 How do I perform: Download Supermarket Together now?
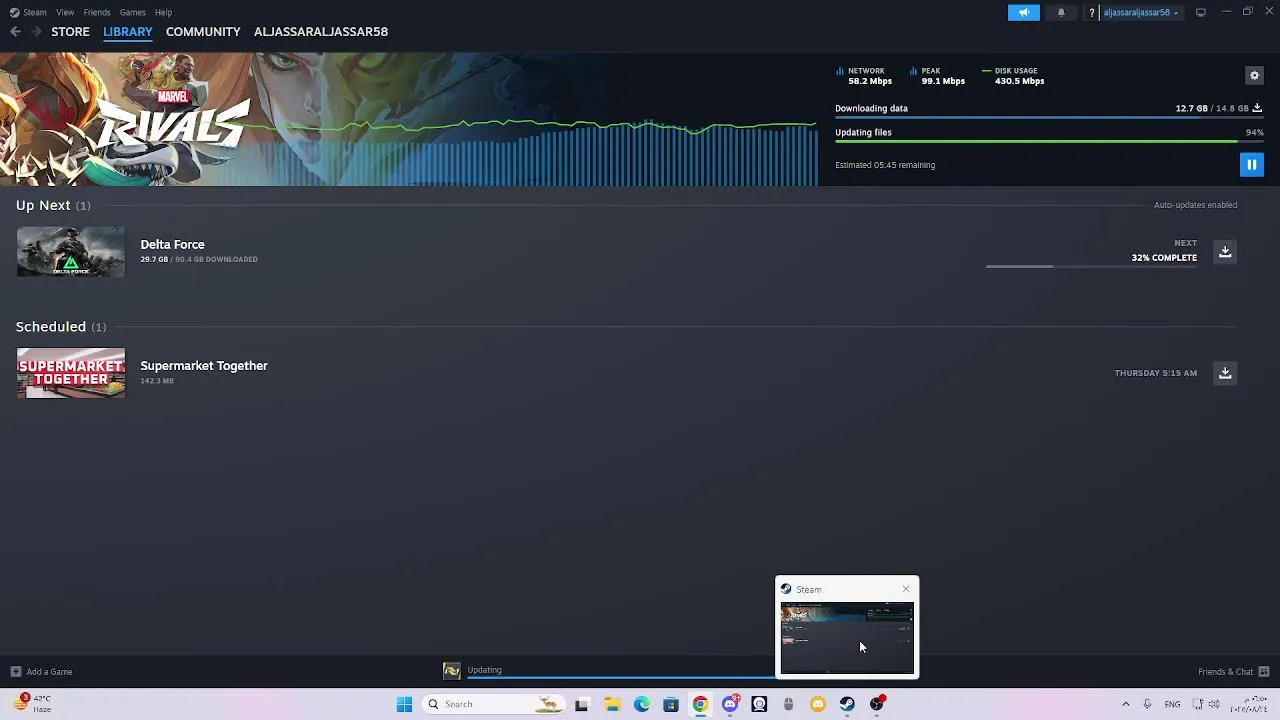[x=1225, y=373]
